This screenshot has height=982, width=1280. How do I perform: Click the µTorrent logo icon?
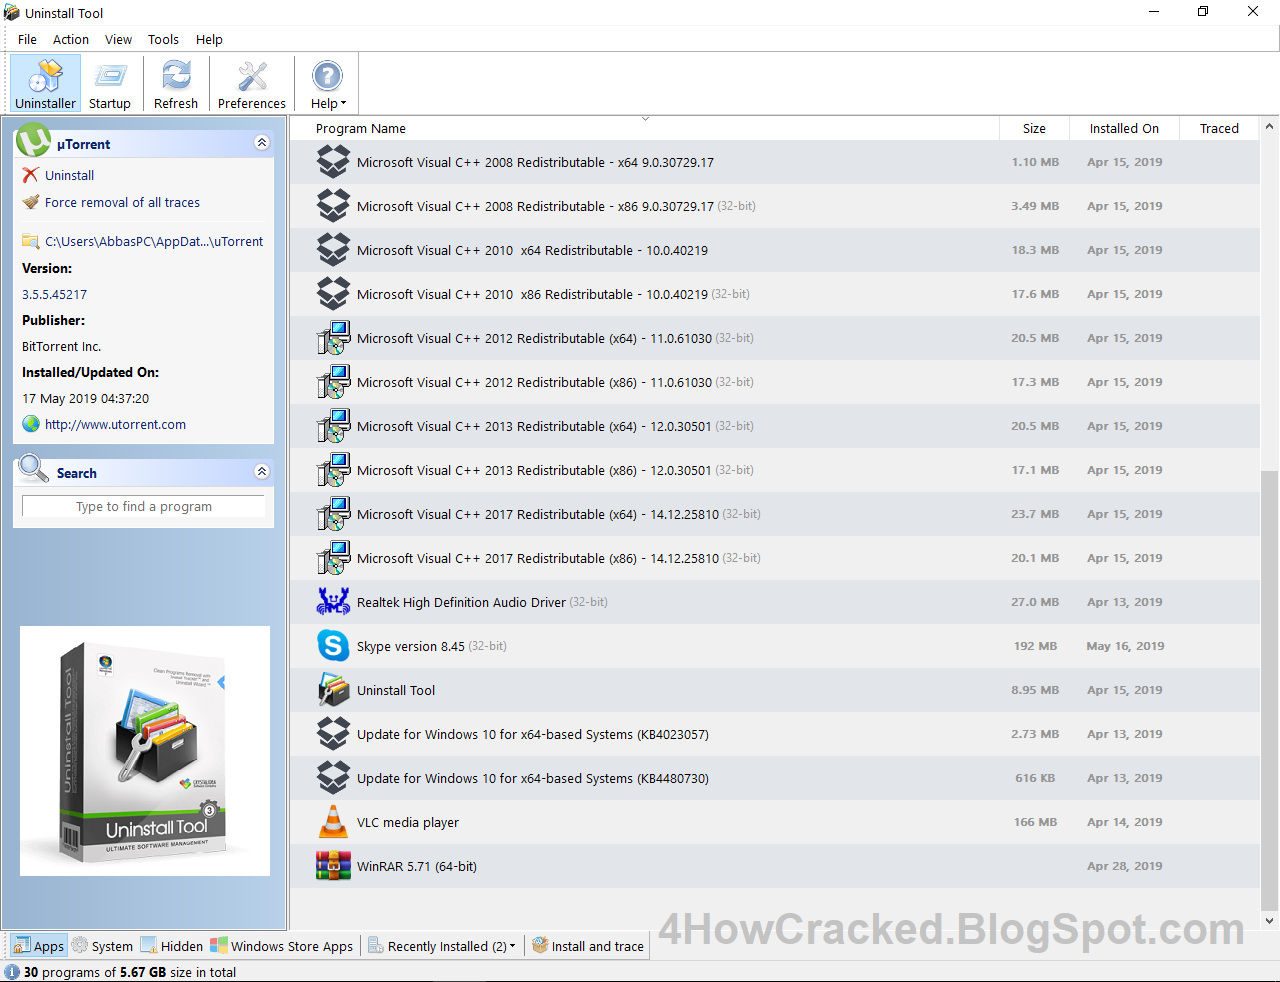point(33,140)
